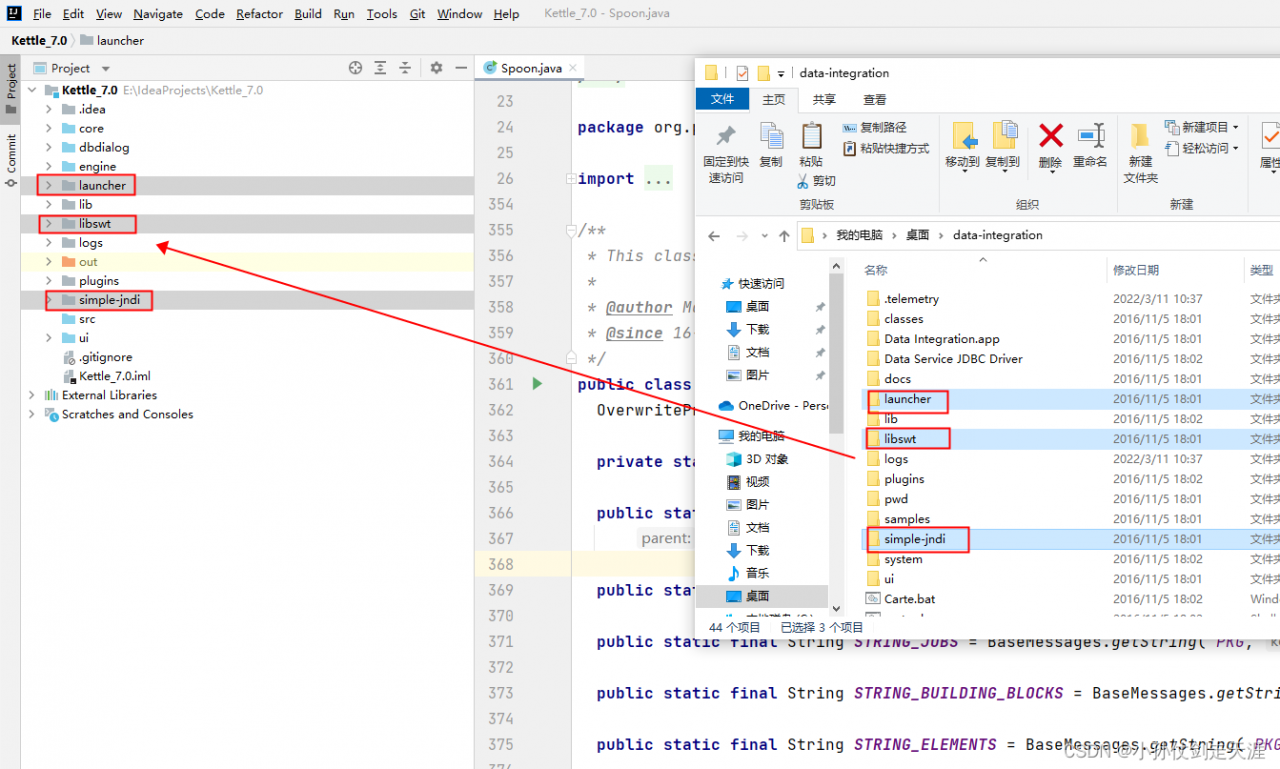The image size is (1280, 769).
Task: Open Project panel settings gear
Action: tap(436, 68)
